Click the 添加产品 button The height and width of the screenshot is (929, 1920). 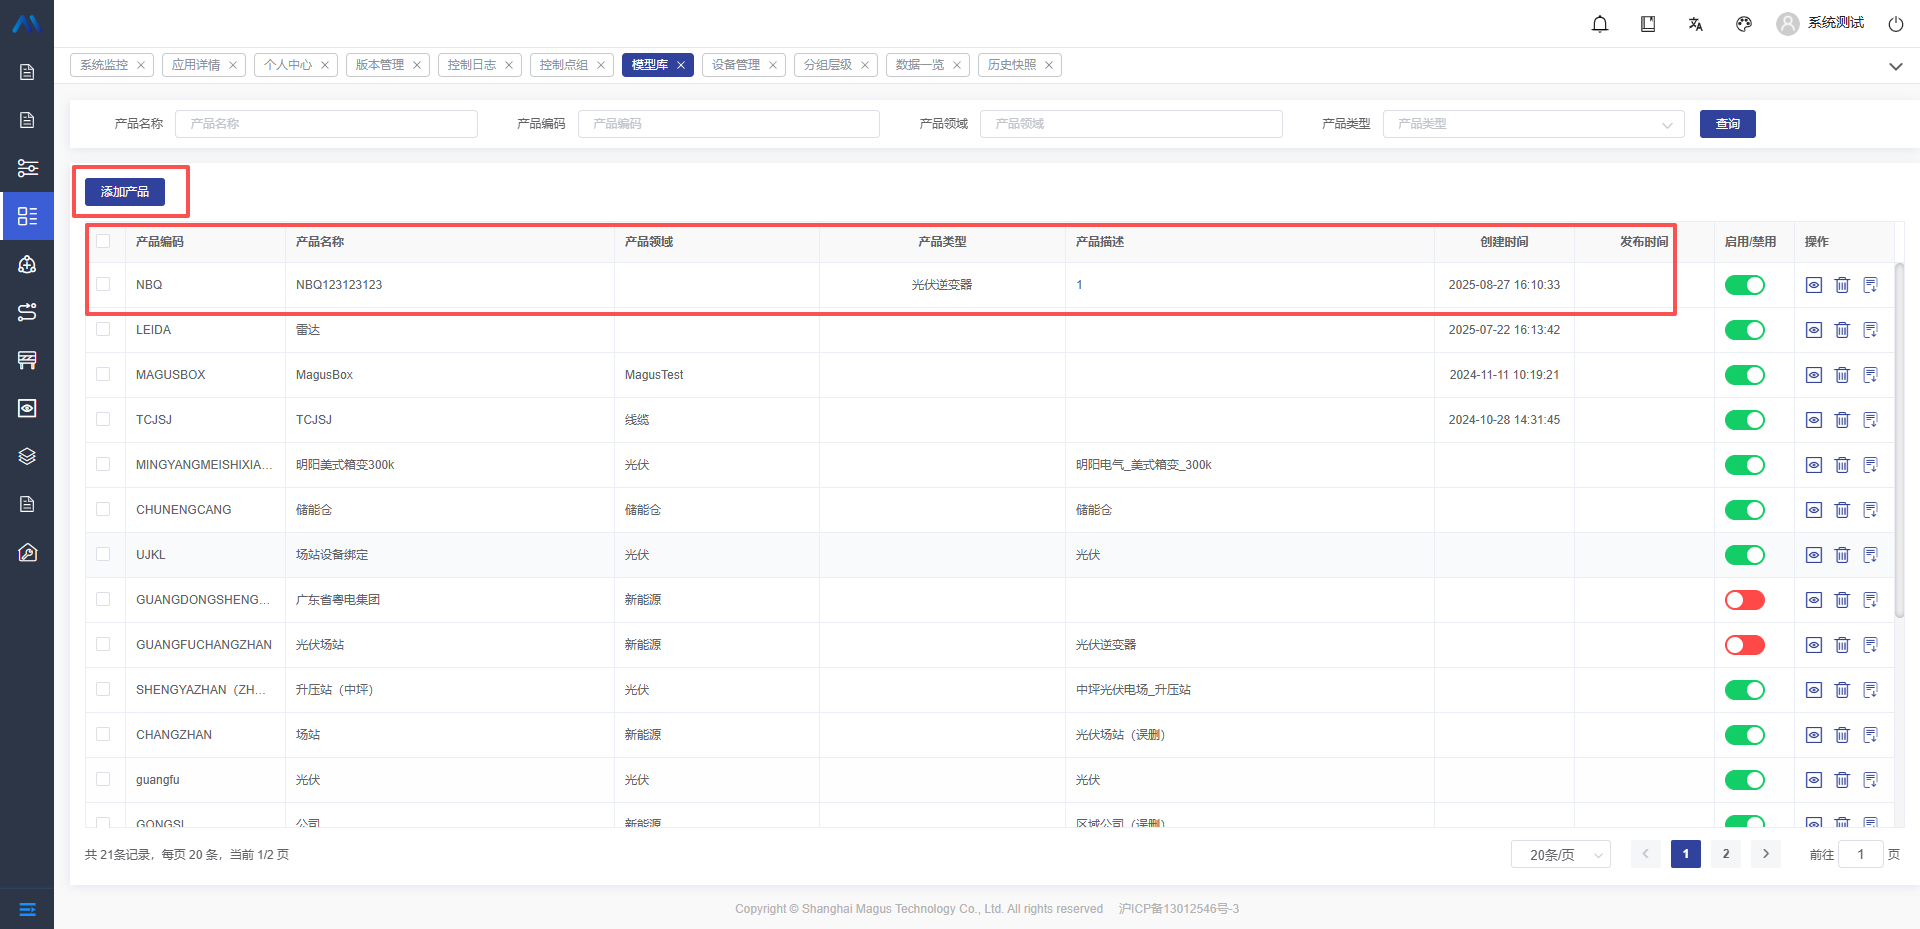[x=125, y=192]
